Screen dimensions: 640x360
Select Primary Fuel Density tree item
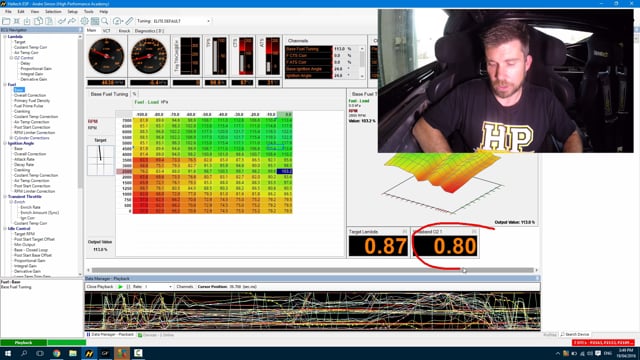click(x=32, y=100)
